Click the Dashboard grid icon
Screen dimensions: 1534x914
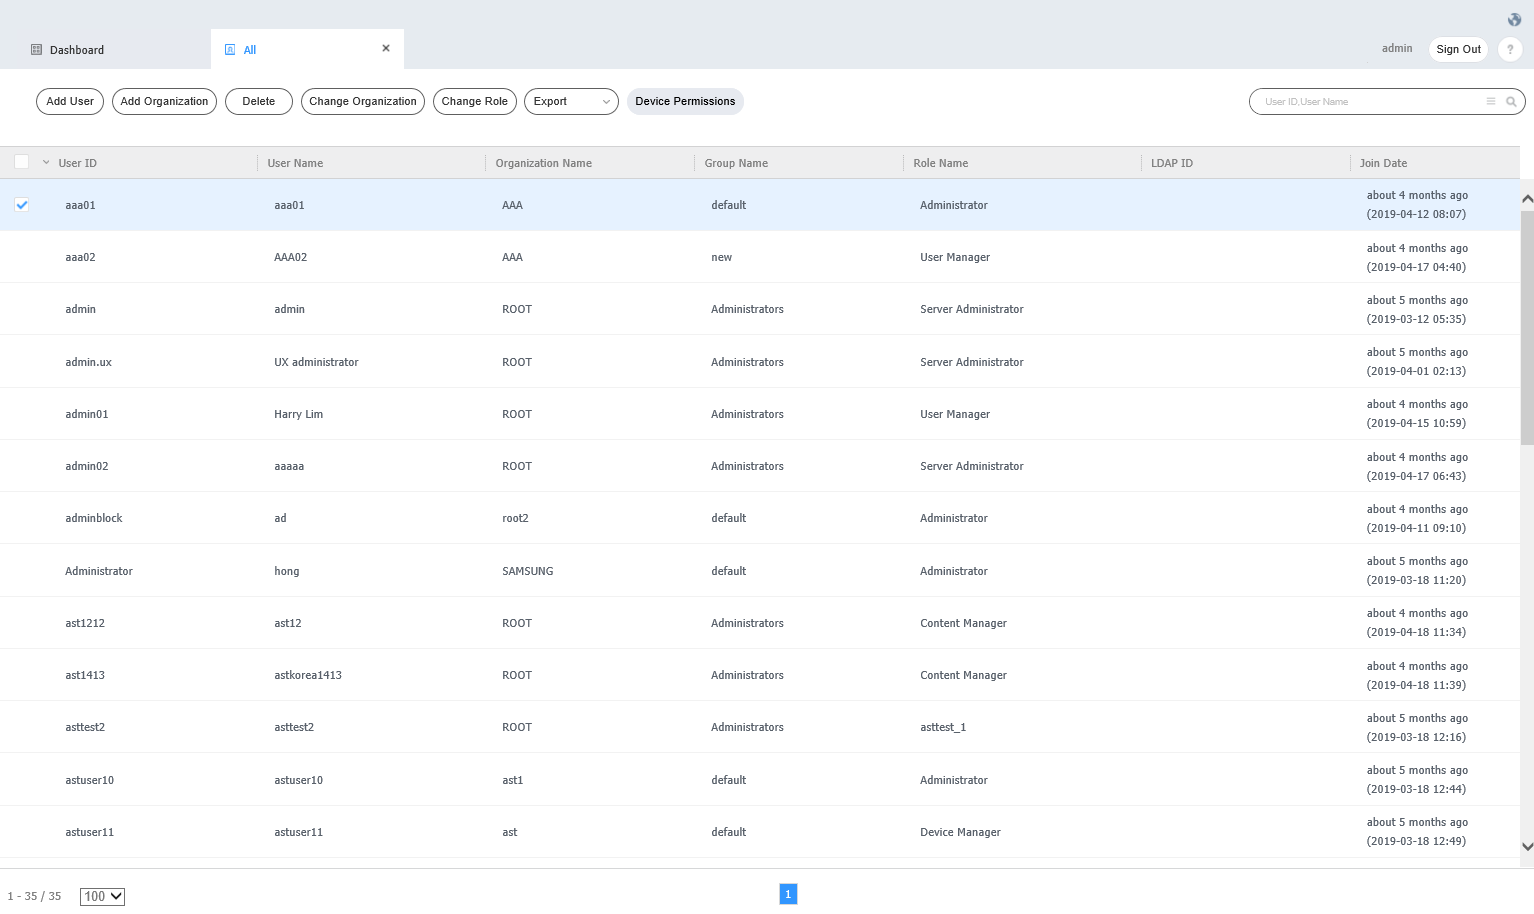37,50
